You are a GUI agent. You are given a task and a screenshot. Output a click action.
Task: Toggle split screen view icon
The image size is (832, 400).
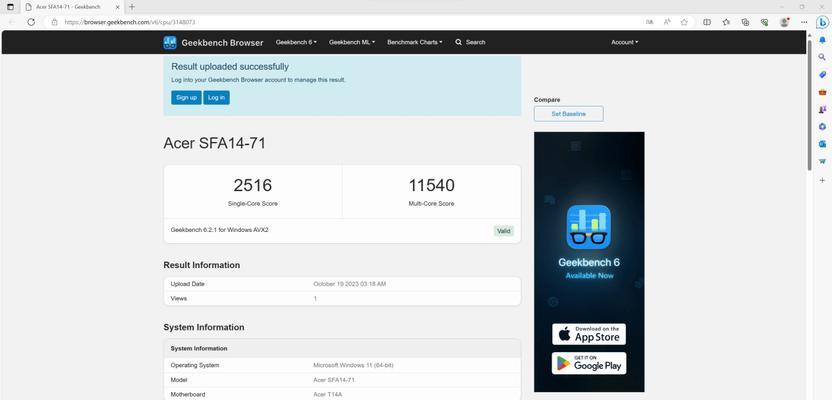707,22
